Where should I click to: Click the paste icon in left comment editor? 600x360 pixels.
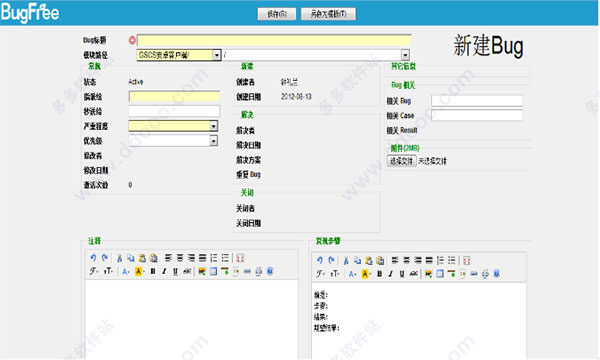coord(142,258)
